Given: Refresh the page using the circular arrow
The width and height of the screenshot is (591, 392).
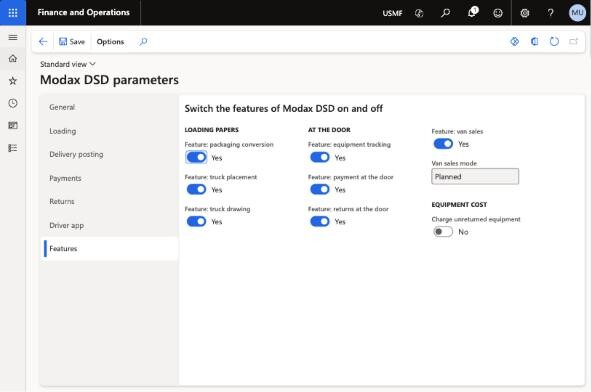Looking at the screenshot, I should (x=554, y=41).
